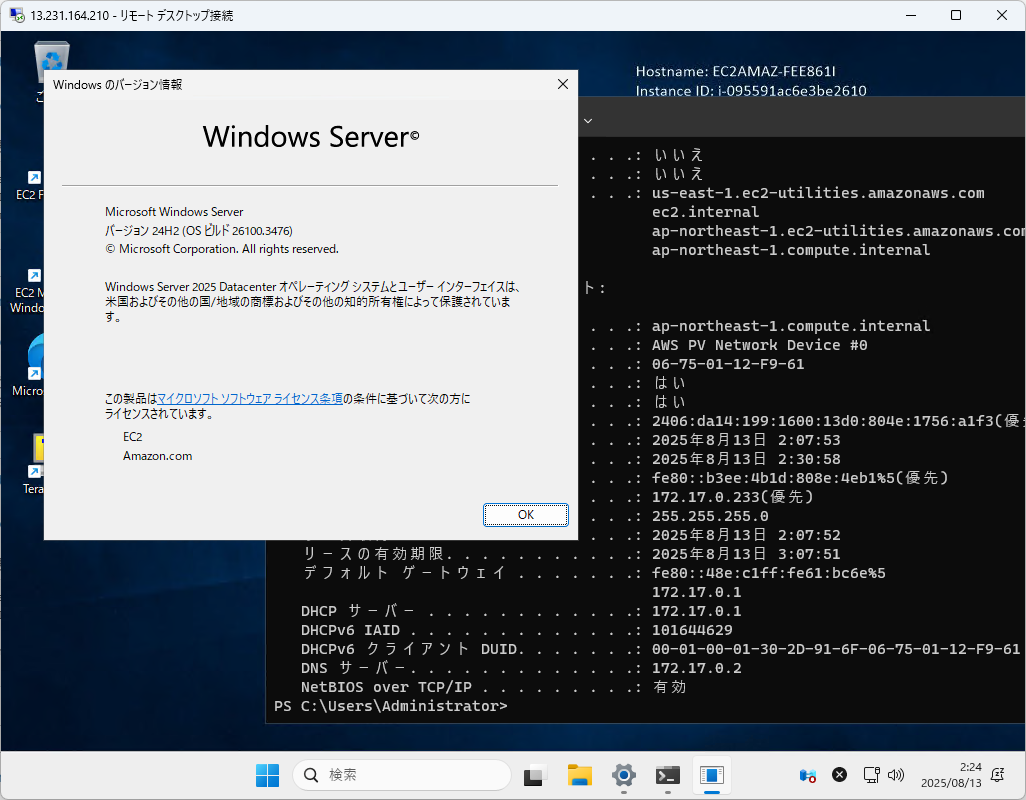Viewport: 1026px width, 800px height.
Task: Open network status from the system tray
Action: pos(871,775)
